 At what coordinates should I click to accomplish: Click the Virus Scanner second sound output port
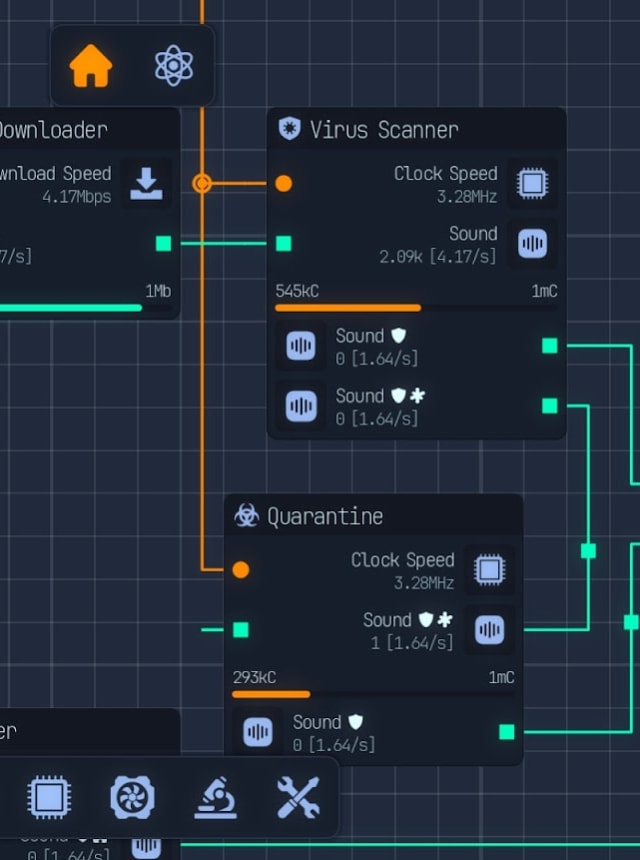coord(549,406)
